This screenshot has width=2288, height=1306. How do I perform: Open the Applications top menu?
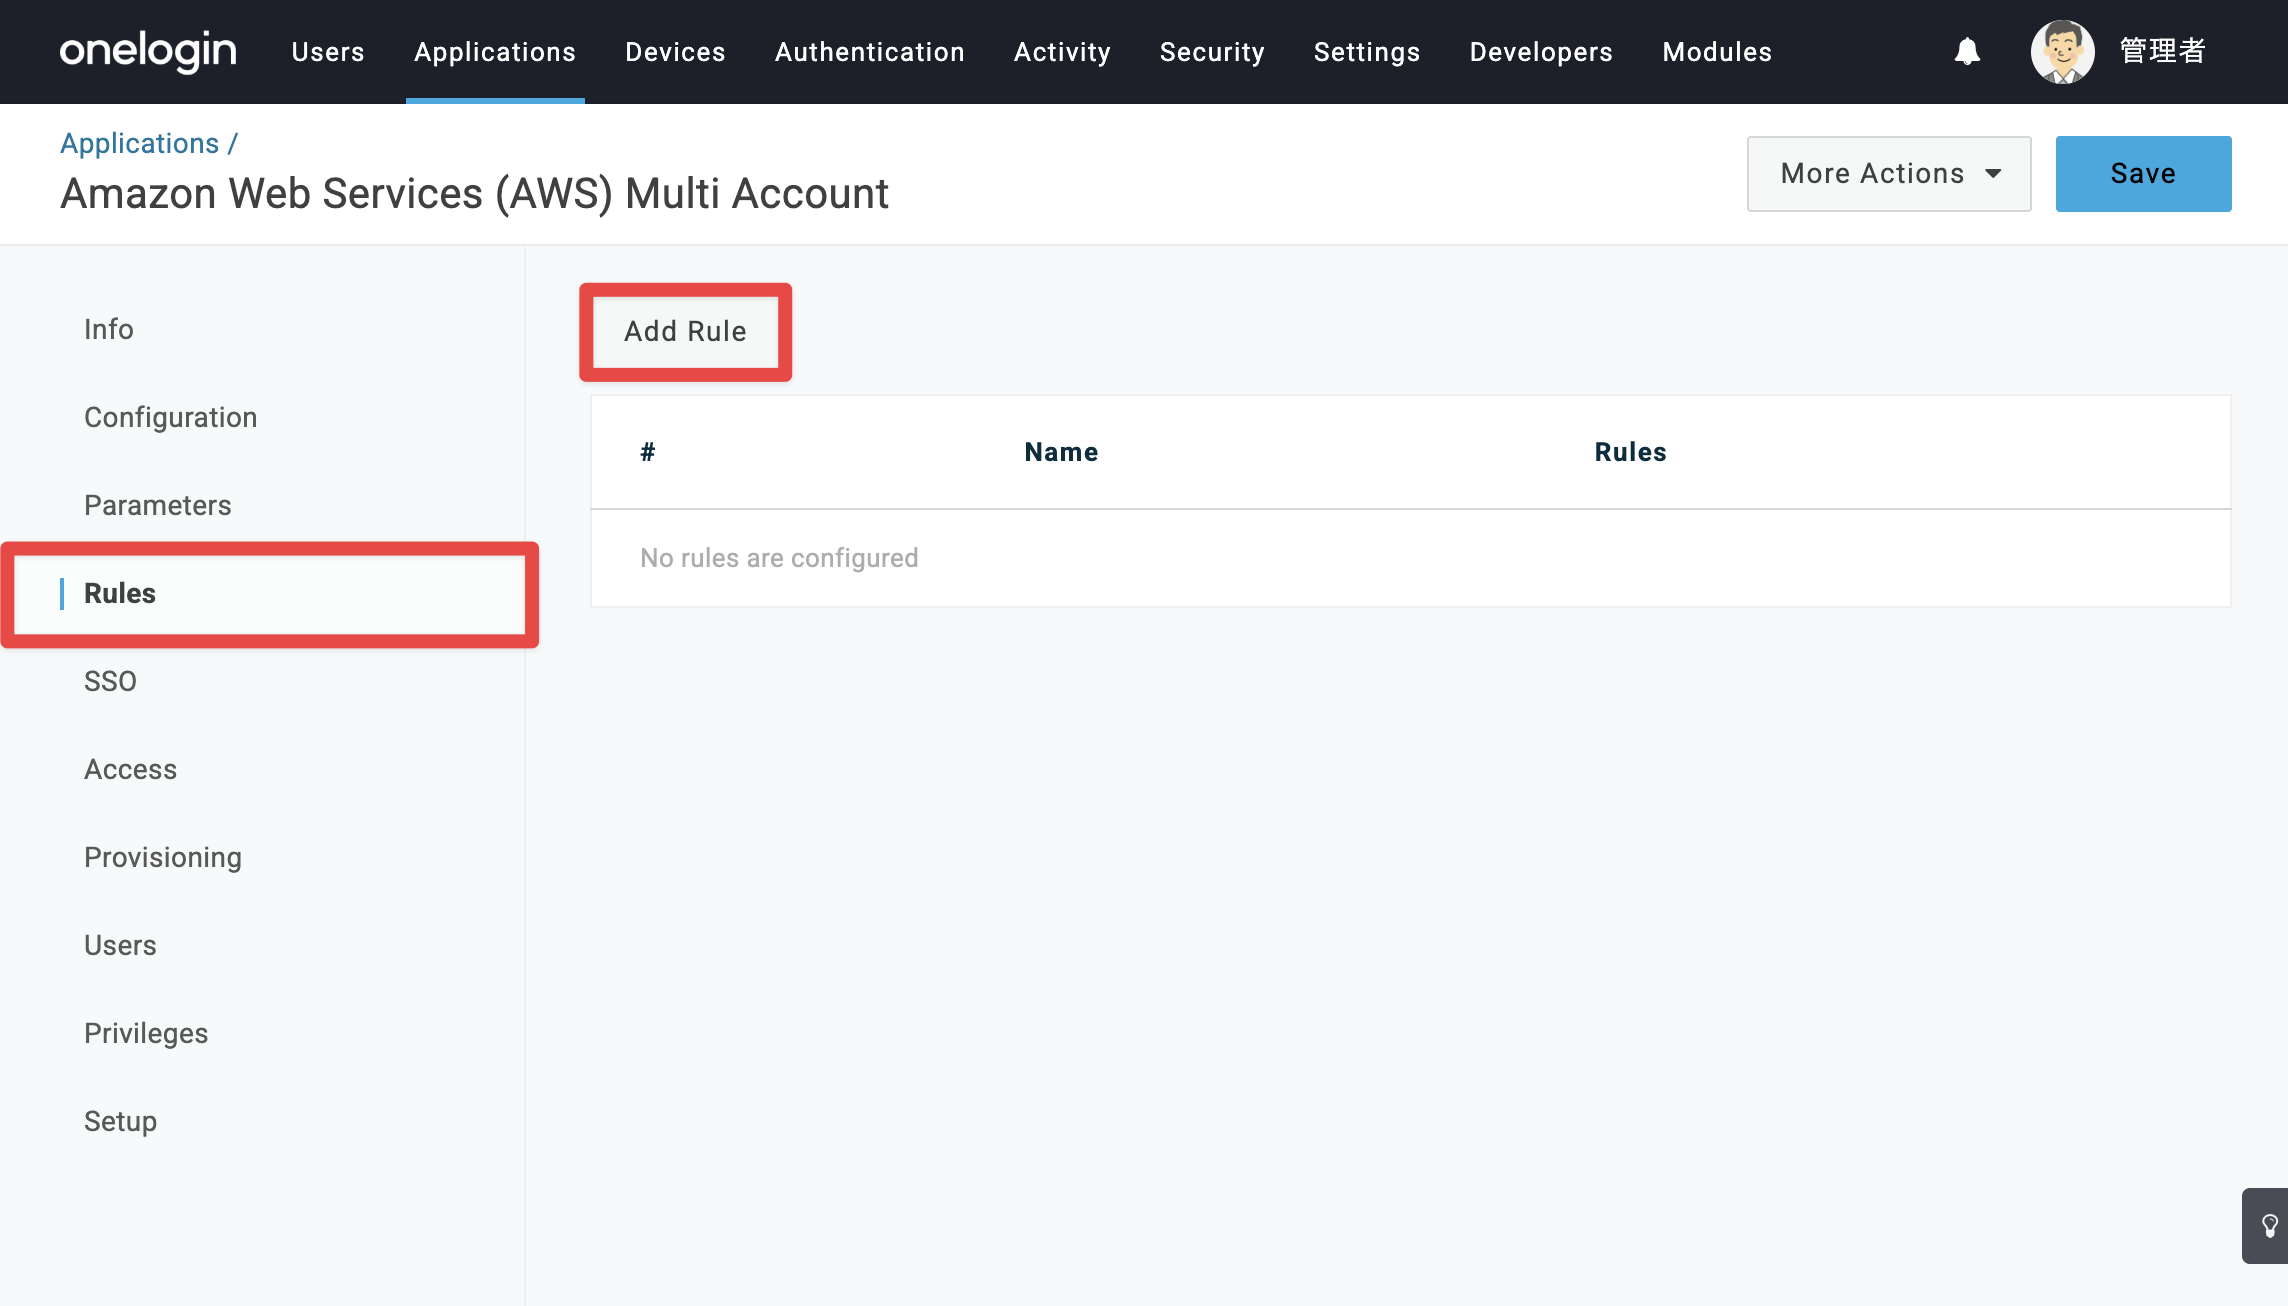click(495, 52)
